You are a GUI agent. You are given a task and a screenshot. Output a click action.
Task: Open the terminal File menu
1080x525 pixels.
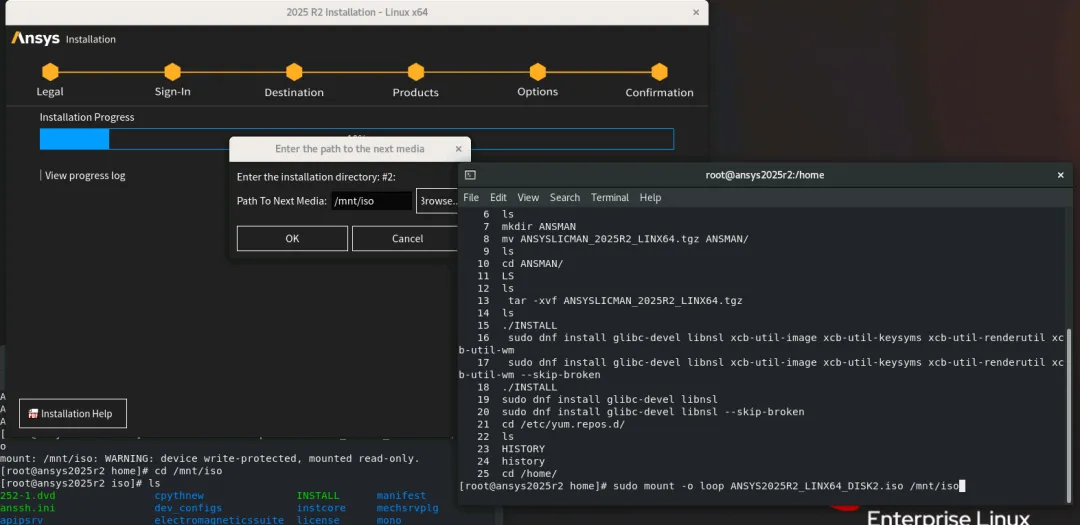click(471, 198)
